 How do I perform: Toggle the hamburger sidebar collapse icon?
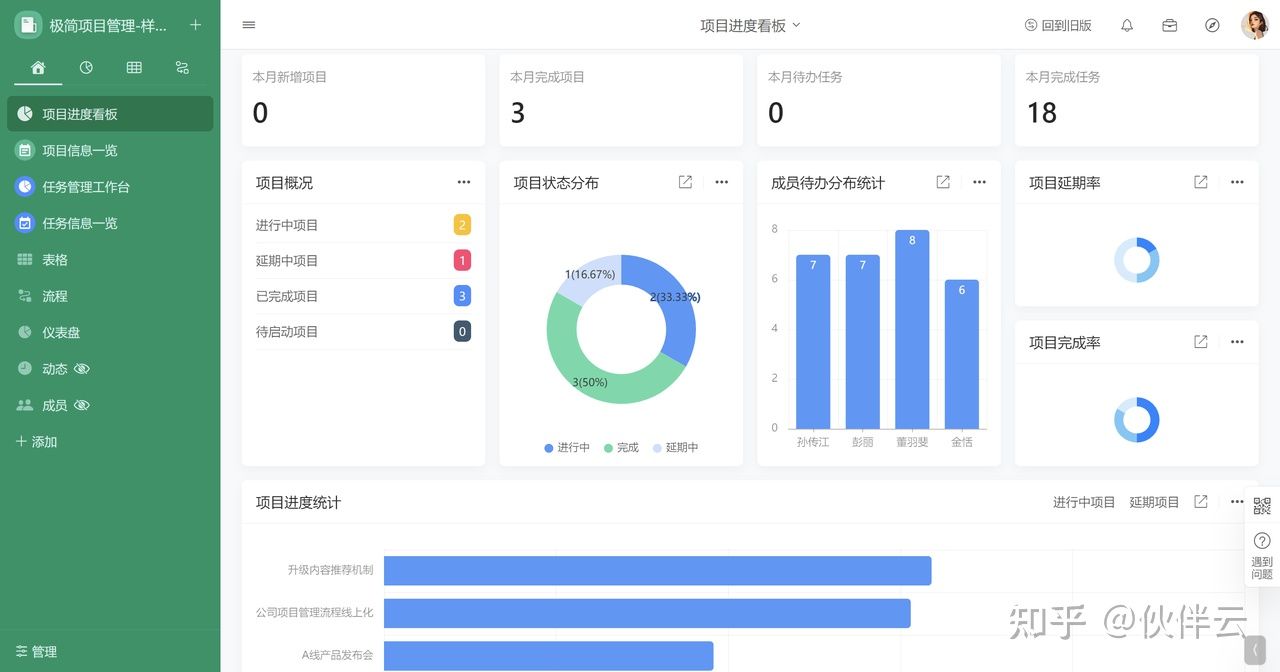[249, 25]
